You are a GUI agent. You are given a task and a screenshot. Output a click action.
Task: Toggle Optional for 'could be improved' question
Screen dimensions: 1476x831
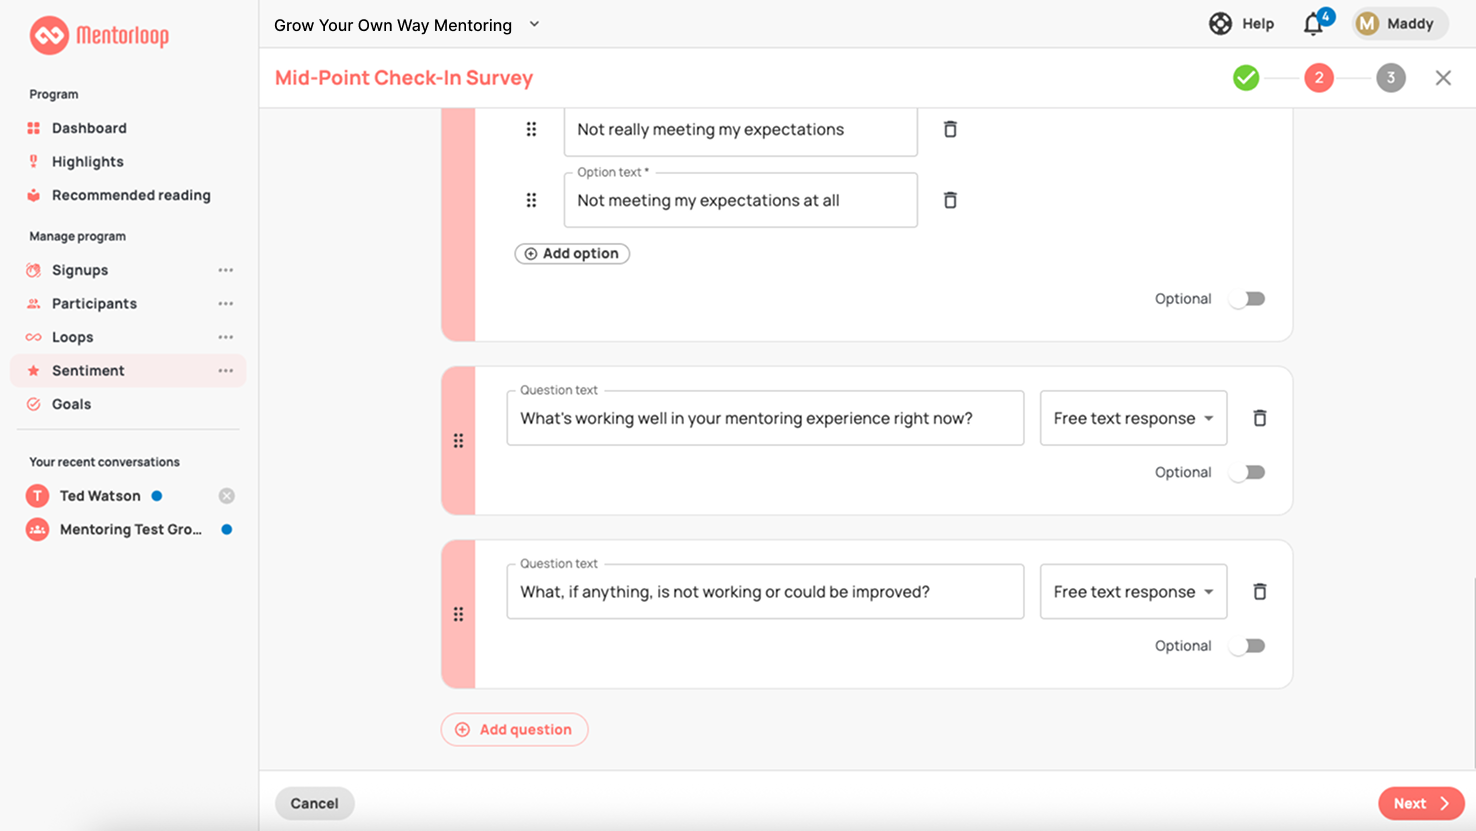click(x=1247, y=646)
